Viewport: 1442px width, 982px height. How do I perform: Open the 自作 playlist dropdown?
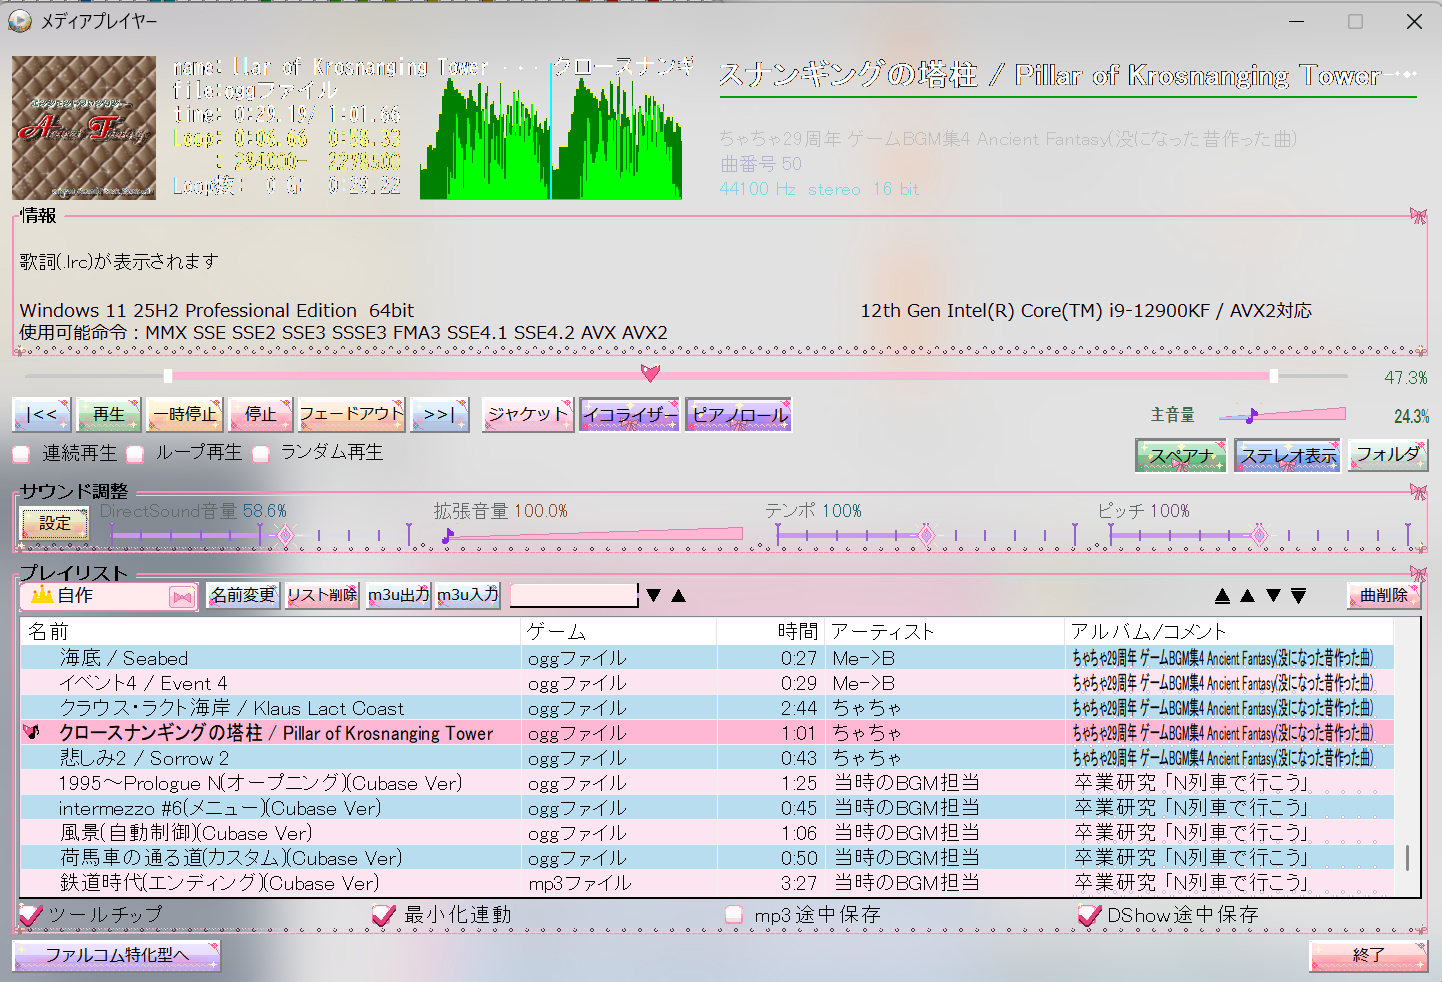click(108, 596)
